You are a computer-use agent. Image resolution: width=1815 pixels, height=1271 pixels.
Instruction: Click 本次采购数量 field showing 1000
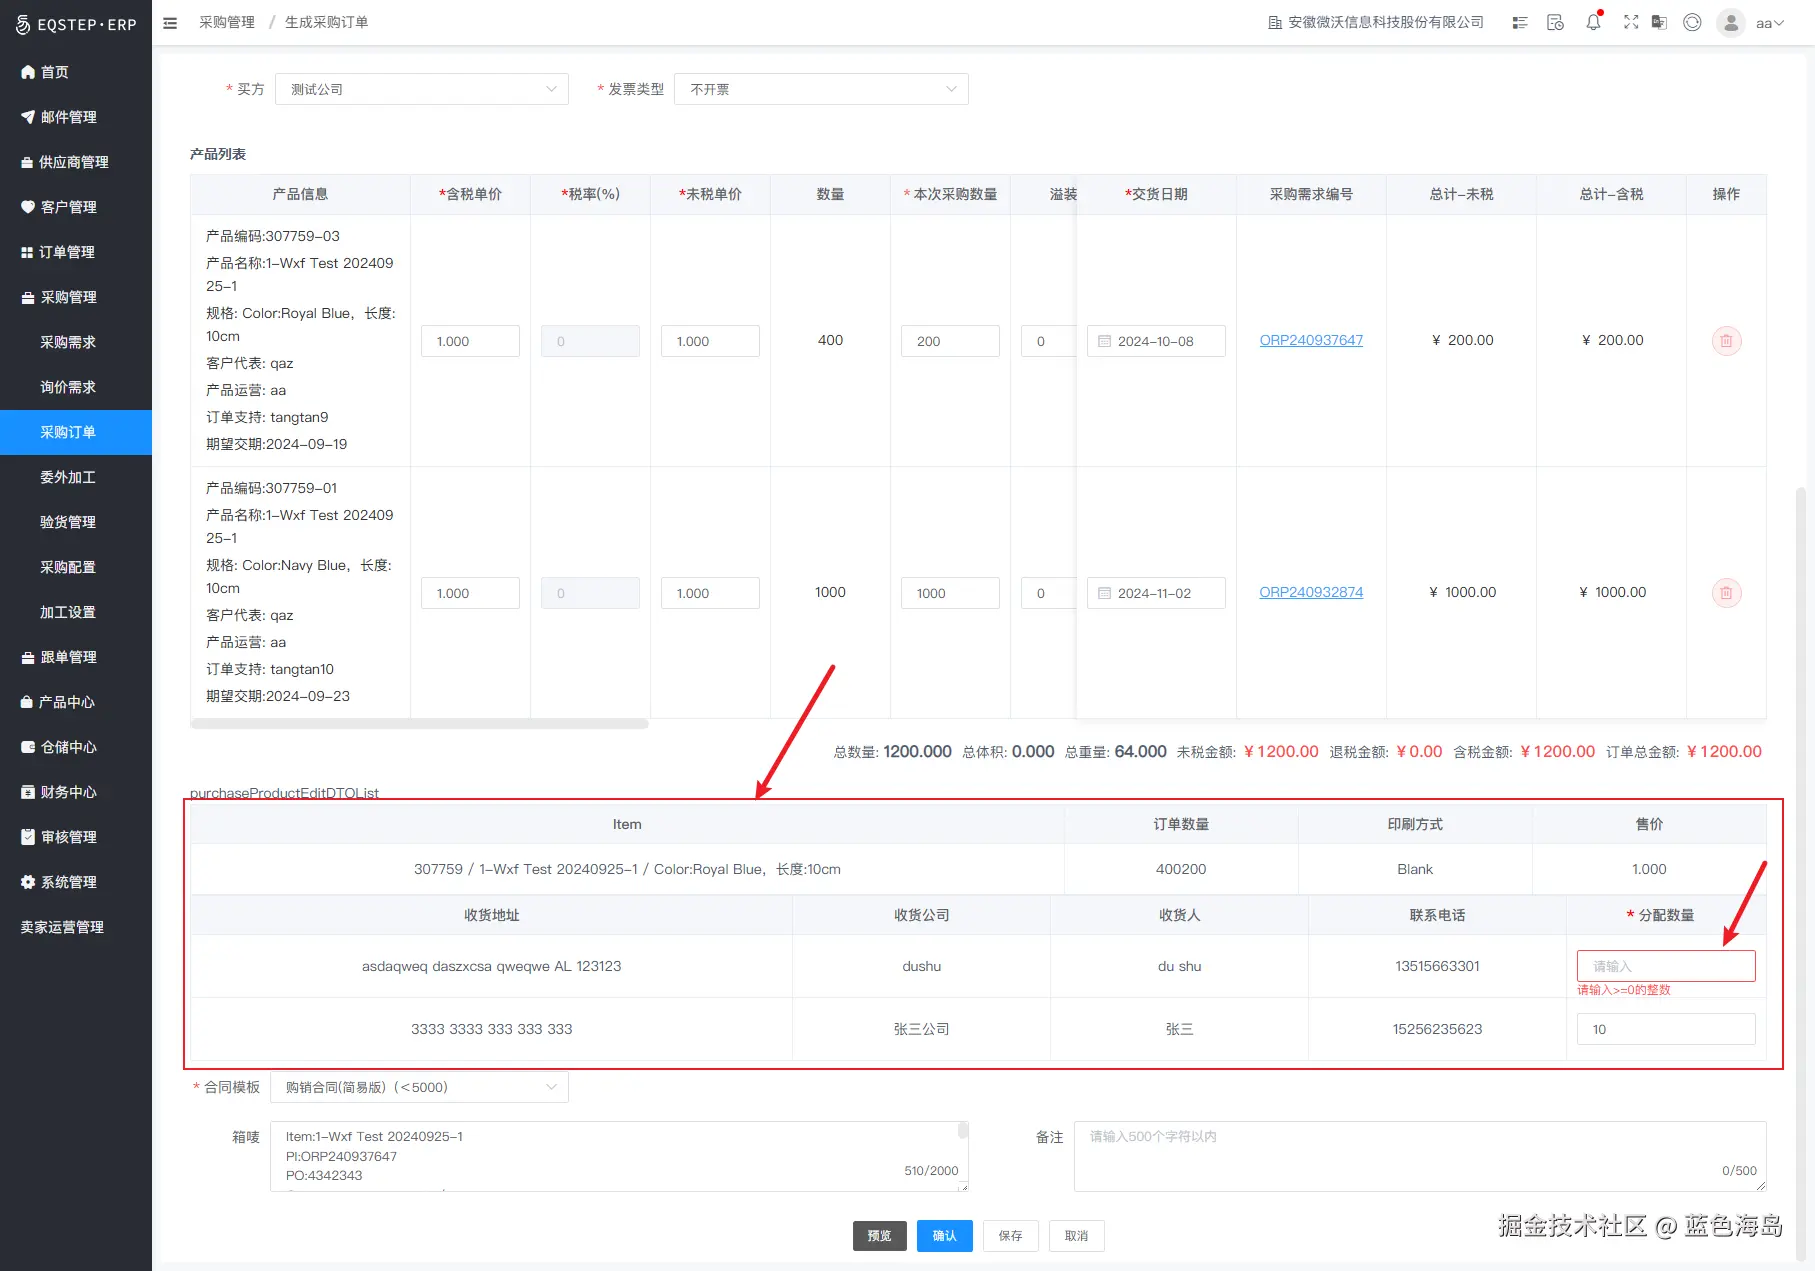tap(950, 593)
